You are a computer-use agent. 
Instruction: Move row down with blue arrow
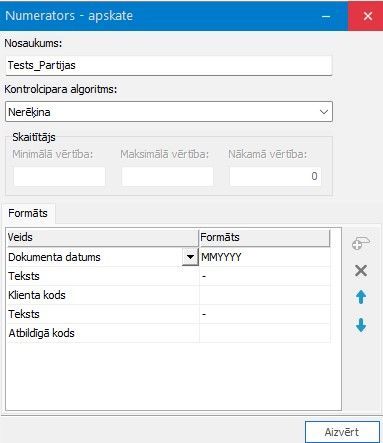pyautogui.click(x=361, y=325)
